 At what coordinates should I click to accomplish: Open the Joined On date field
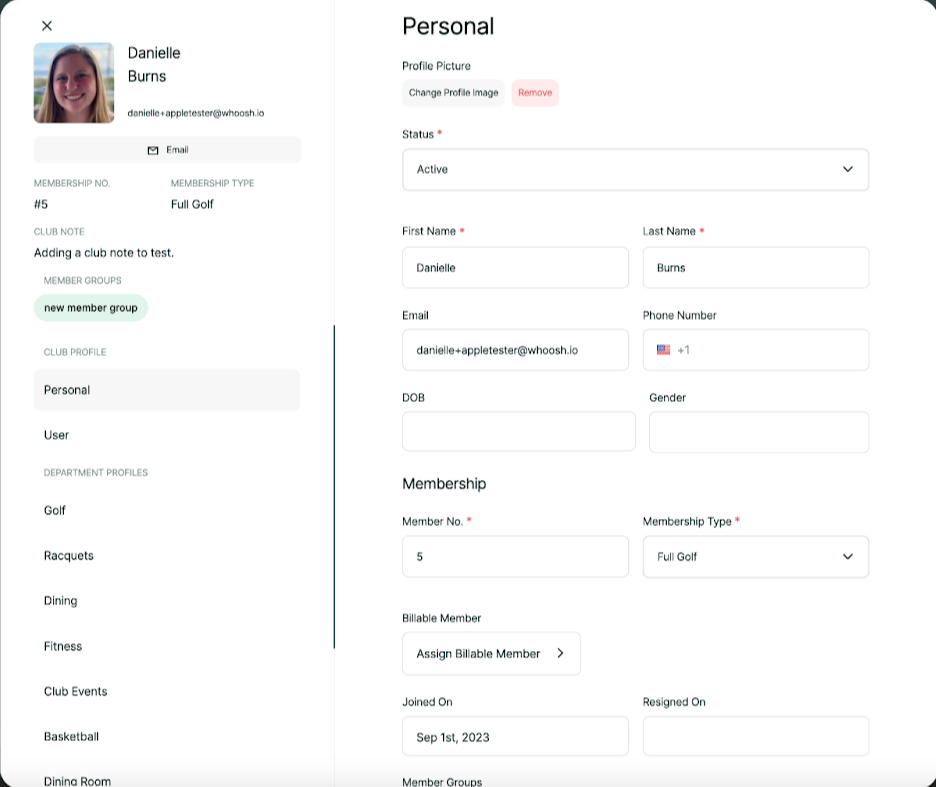[515, 737]
